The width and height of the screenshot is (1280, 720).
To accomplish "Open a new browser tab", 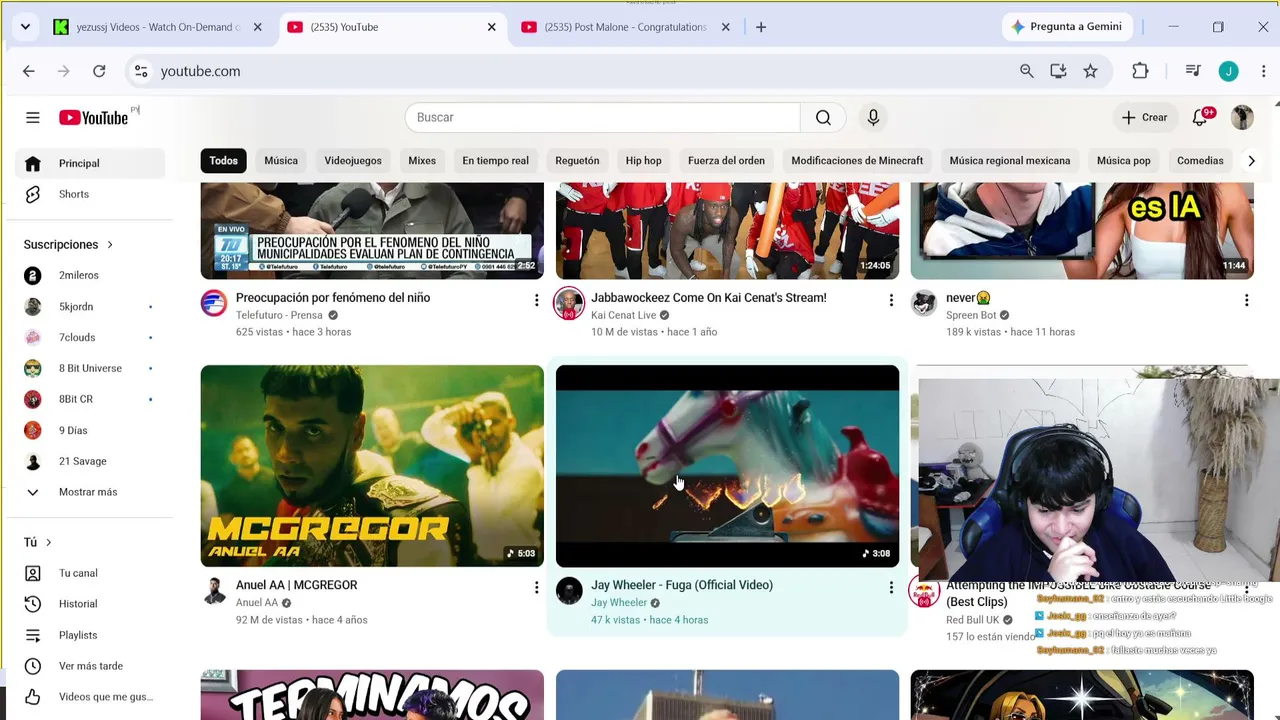I will coord(761,27).
